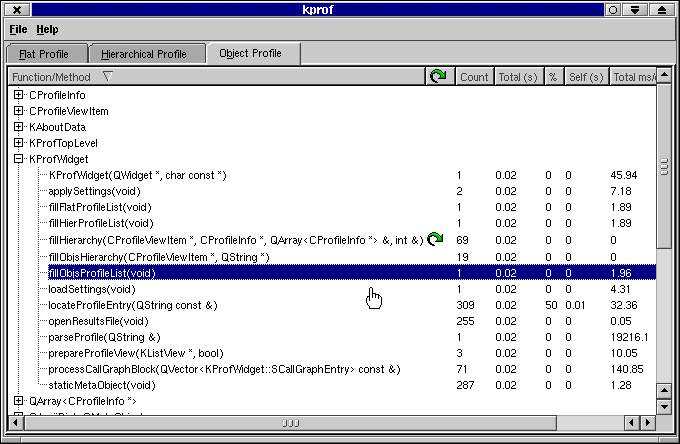Switch to the Flat Profile tab
Image resolution: width=680 pixels, height=444 pixels.
click(46, 54)
